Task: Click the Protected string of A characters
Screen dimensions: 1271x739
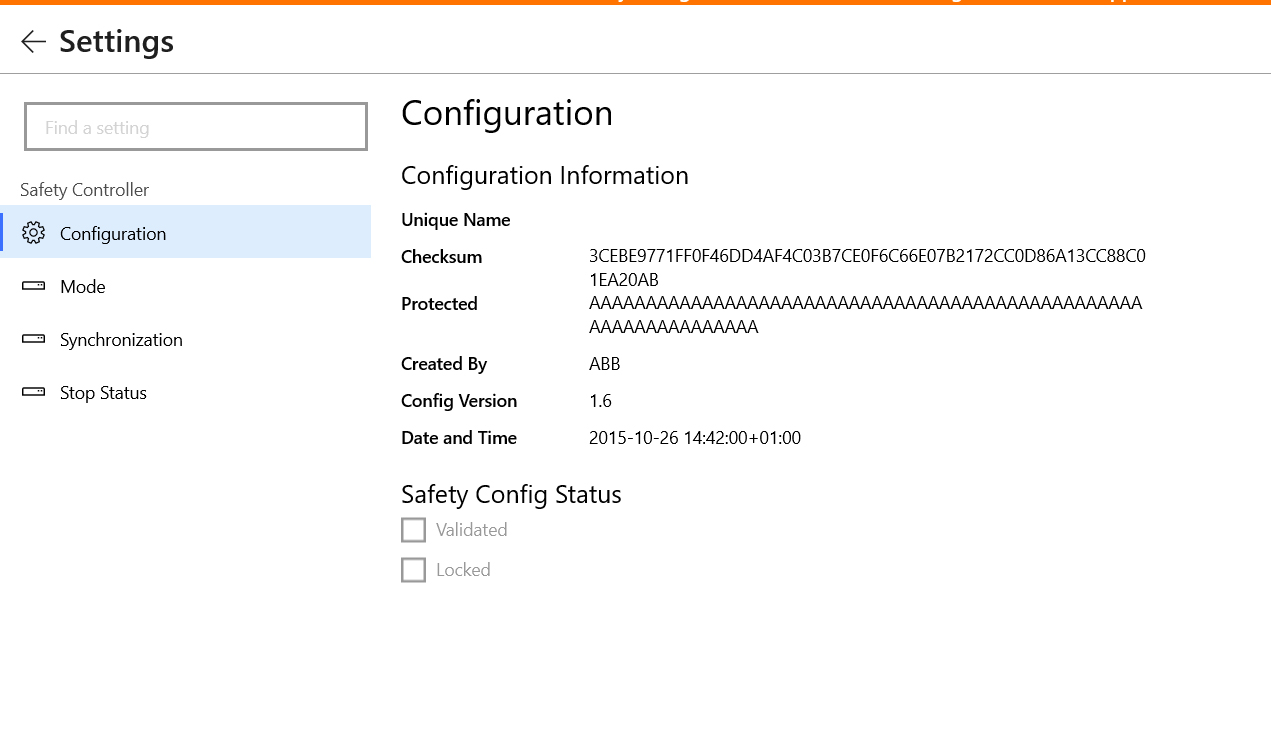Action: coord(866,302)
